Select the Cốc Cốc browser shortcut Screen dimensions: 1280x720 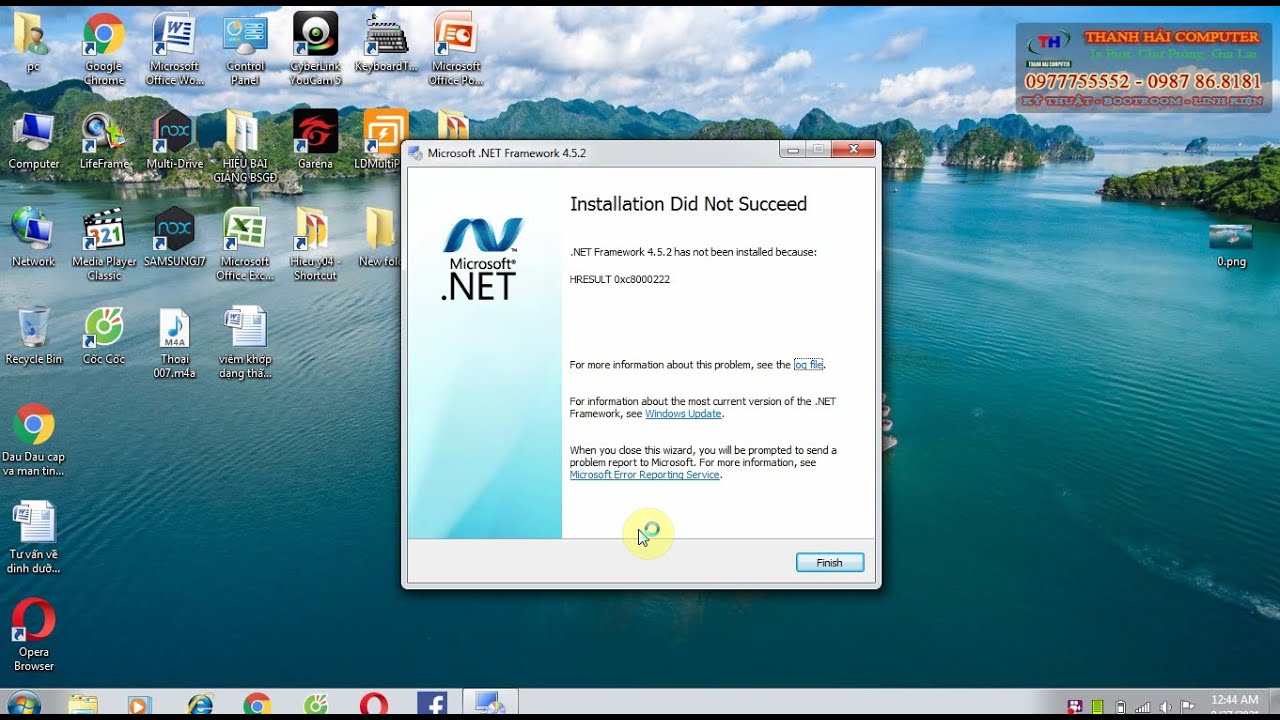[x=104, y=336]
